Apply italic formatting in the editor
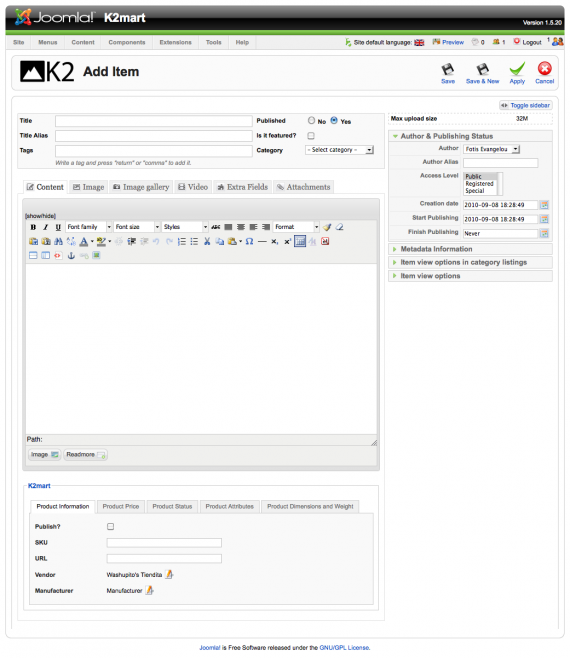 tap(46, 227)
